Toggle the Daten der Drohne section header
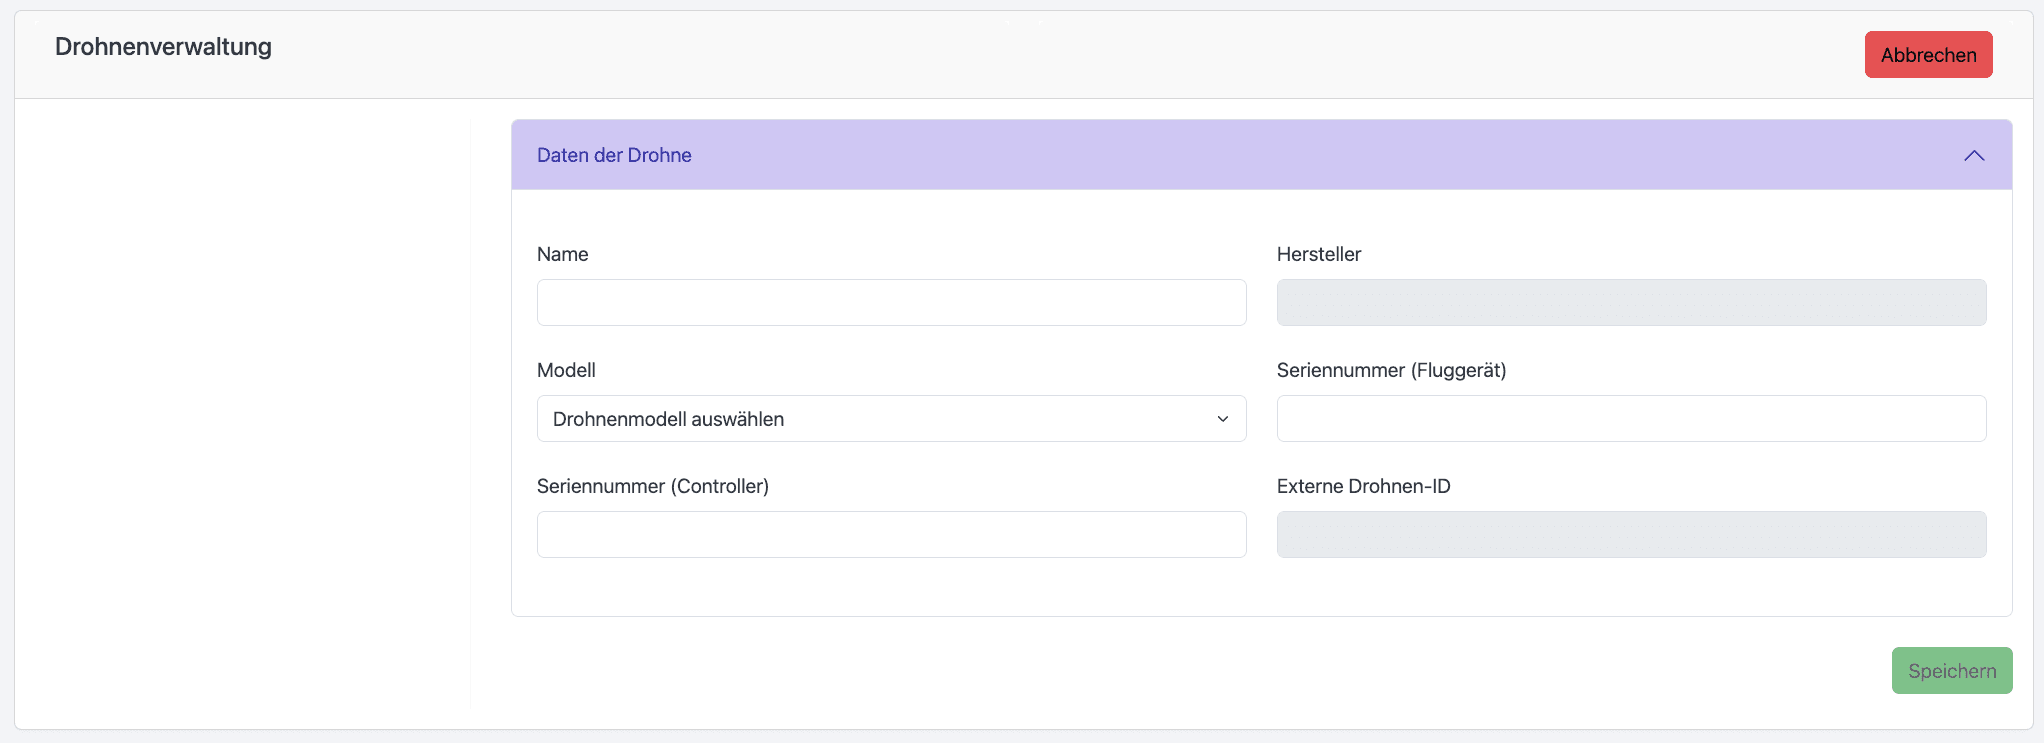2044x743 pixels. tap(1200, 155)
